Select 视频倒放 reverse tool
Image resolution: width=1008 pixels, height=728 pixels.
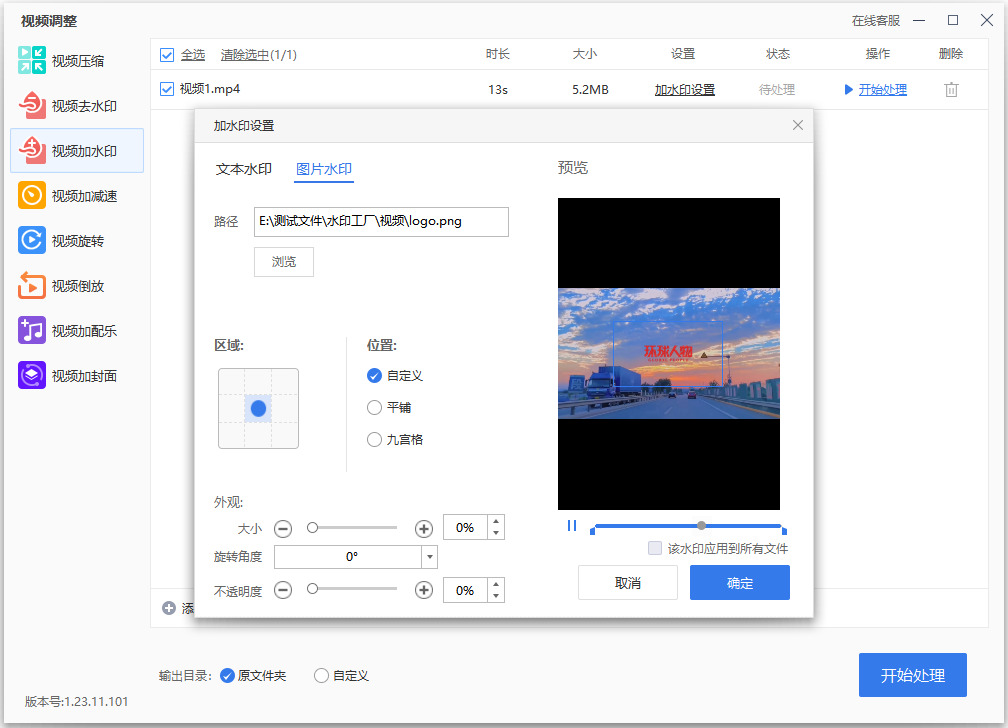pos(62,286)
